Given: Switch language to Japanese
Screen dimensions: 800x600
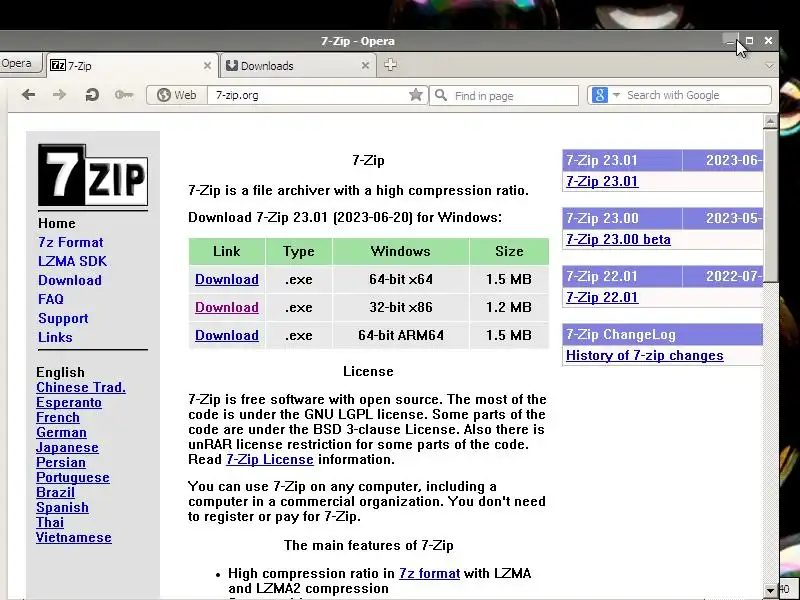Looking at the screenshot, I should pyautogui.click(x=67, y=447).
